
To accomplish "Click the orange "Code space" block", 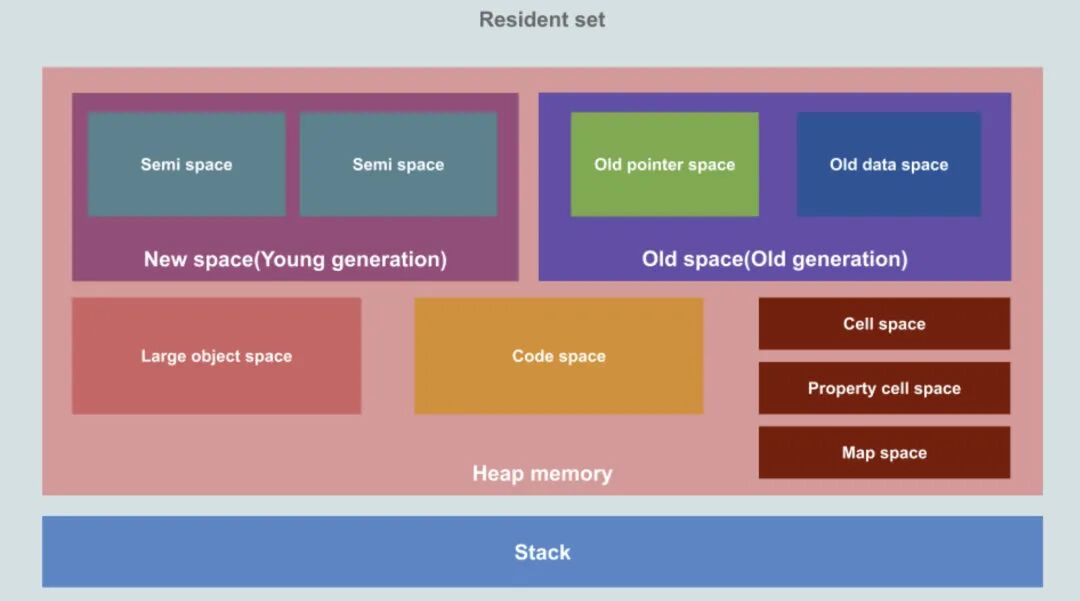I will (x=559, y=356).
